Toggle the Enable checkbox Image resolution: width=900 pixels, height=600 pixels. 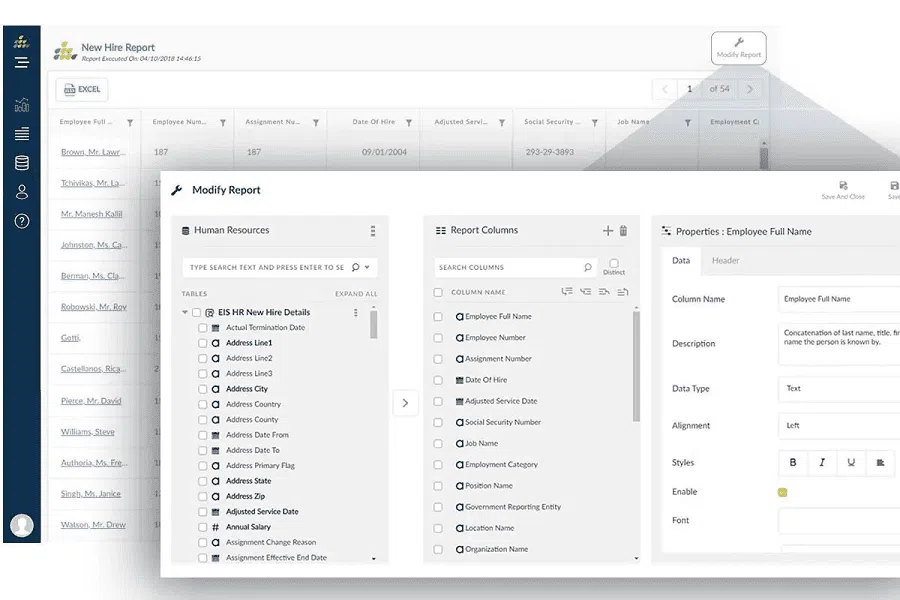(782, 492)
